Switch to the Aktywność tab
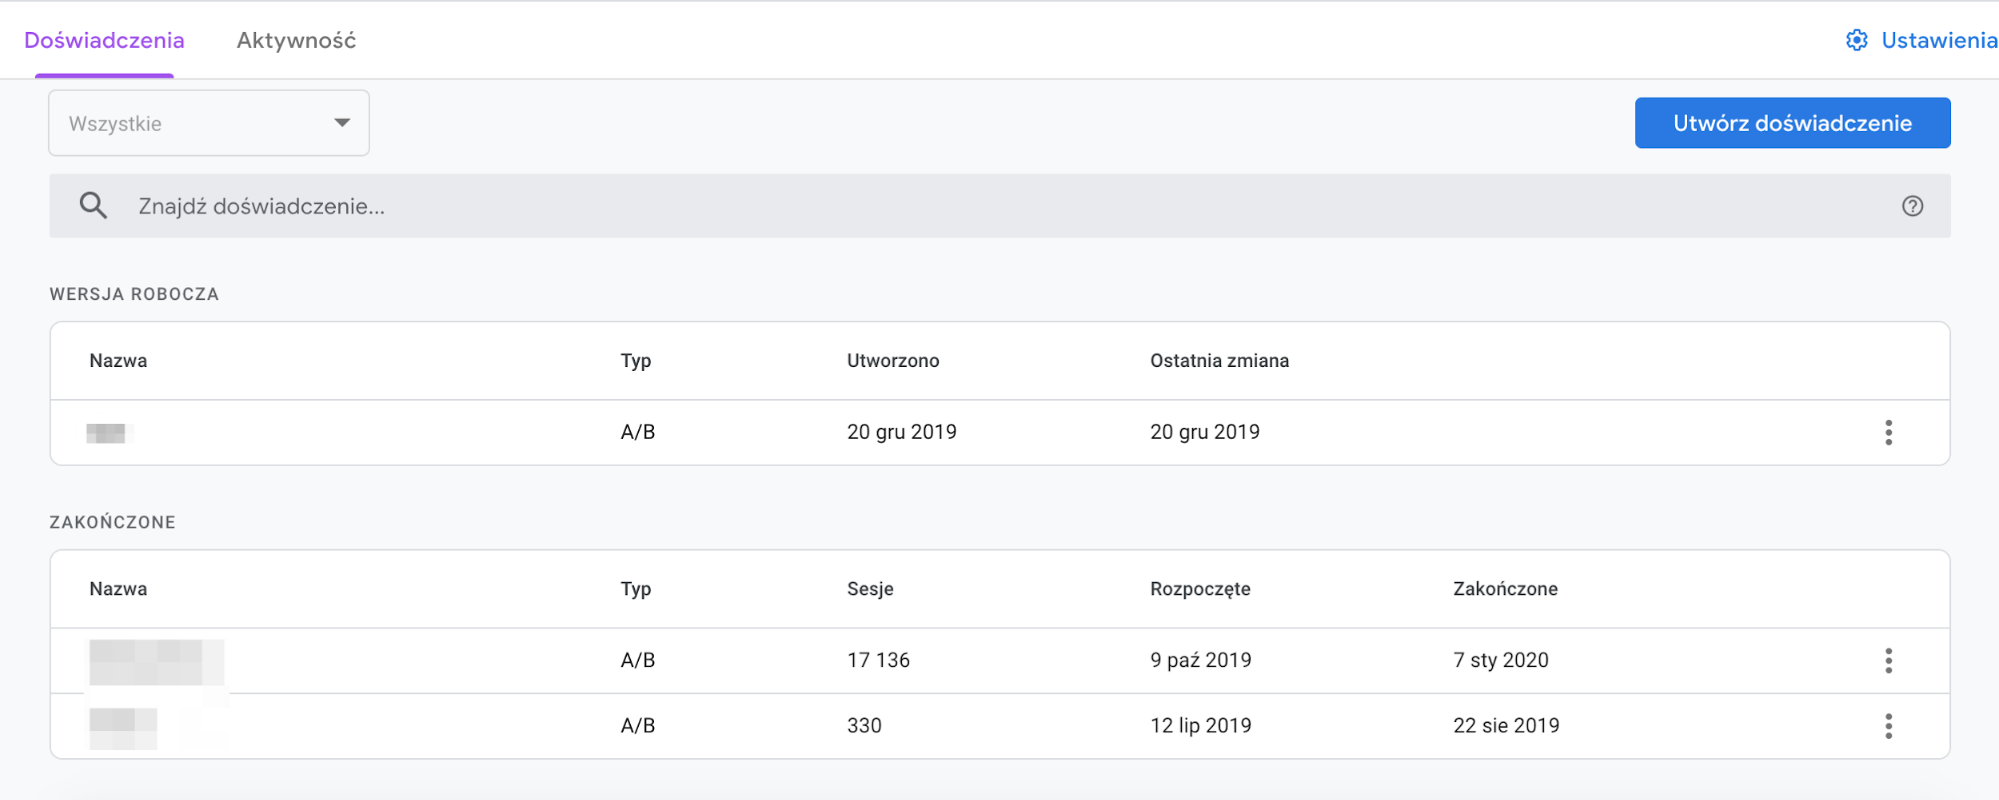Screen dimensions: 1999x800 tap(296, 40)
